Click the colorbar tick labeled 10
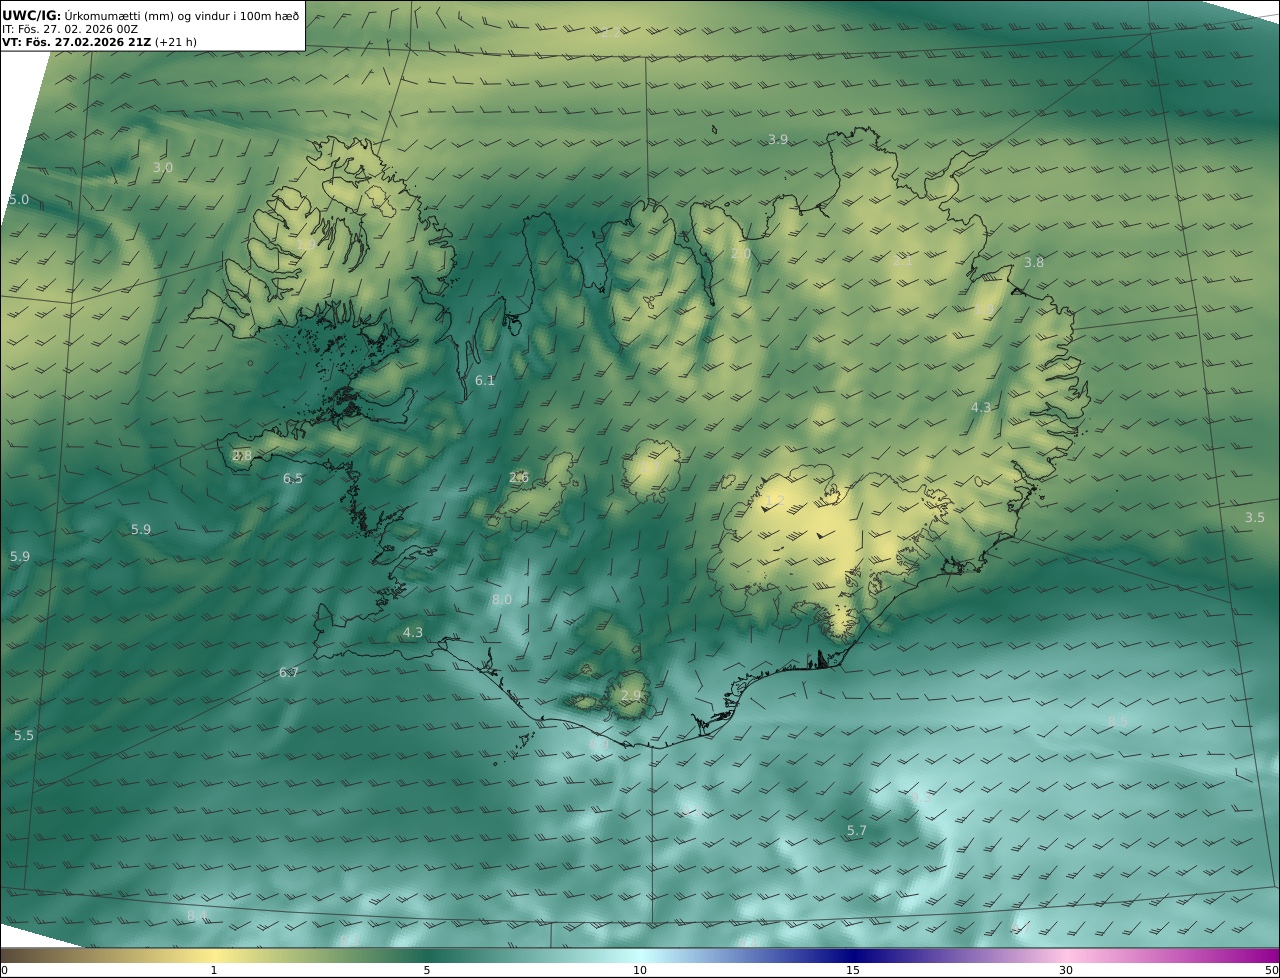This screenshot has width=1280, height=978. (640, 970)
